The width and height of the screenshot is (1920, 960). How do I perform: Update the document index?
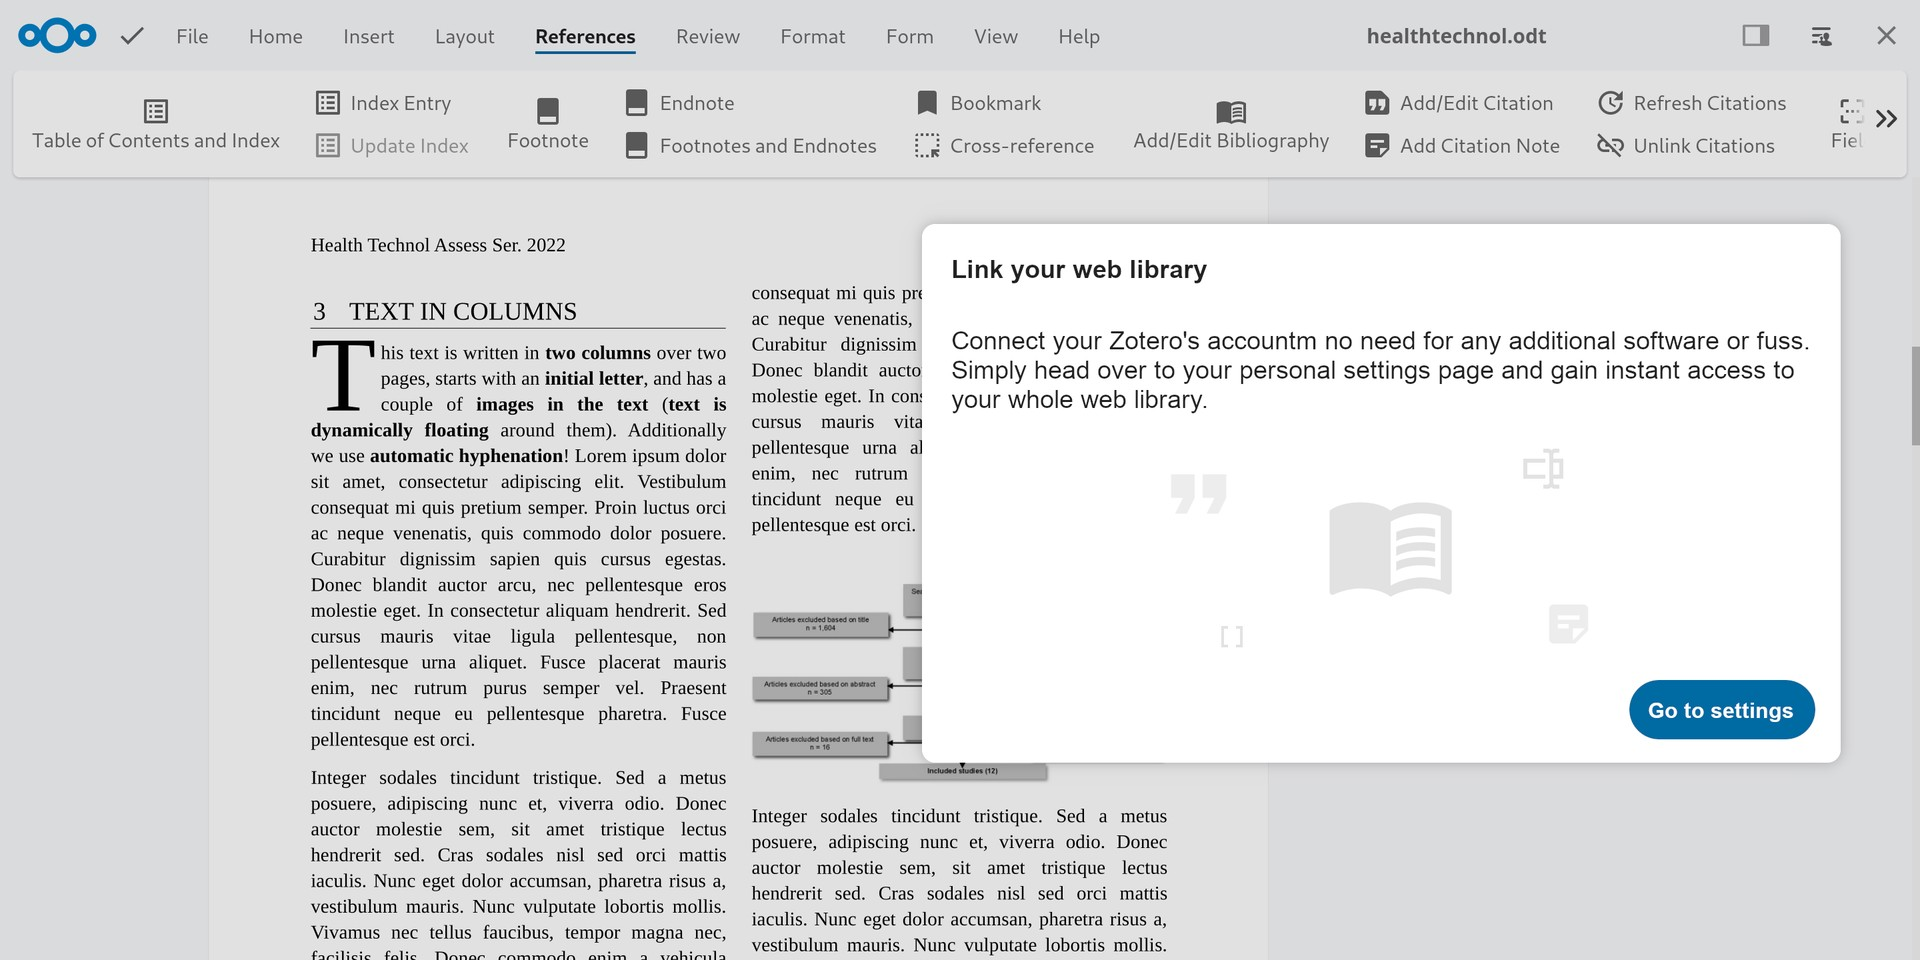coord(392,145)
